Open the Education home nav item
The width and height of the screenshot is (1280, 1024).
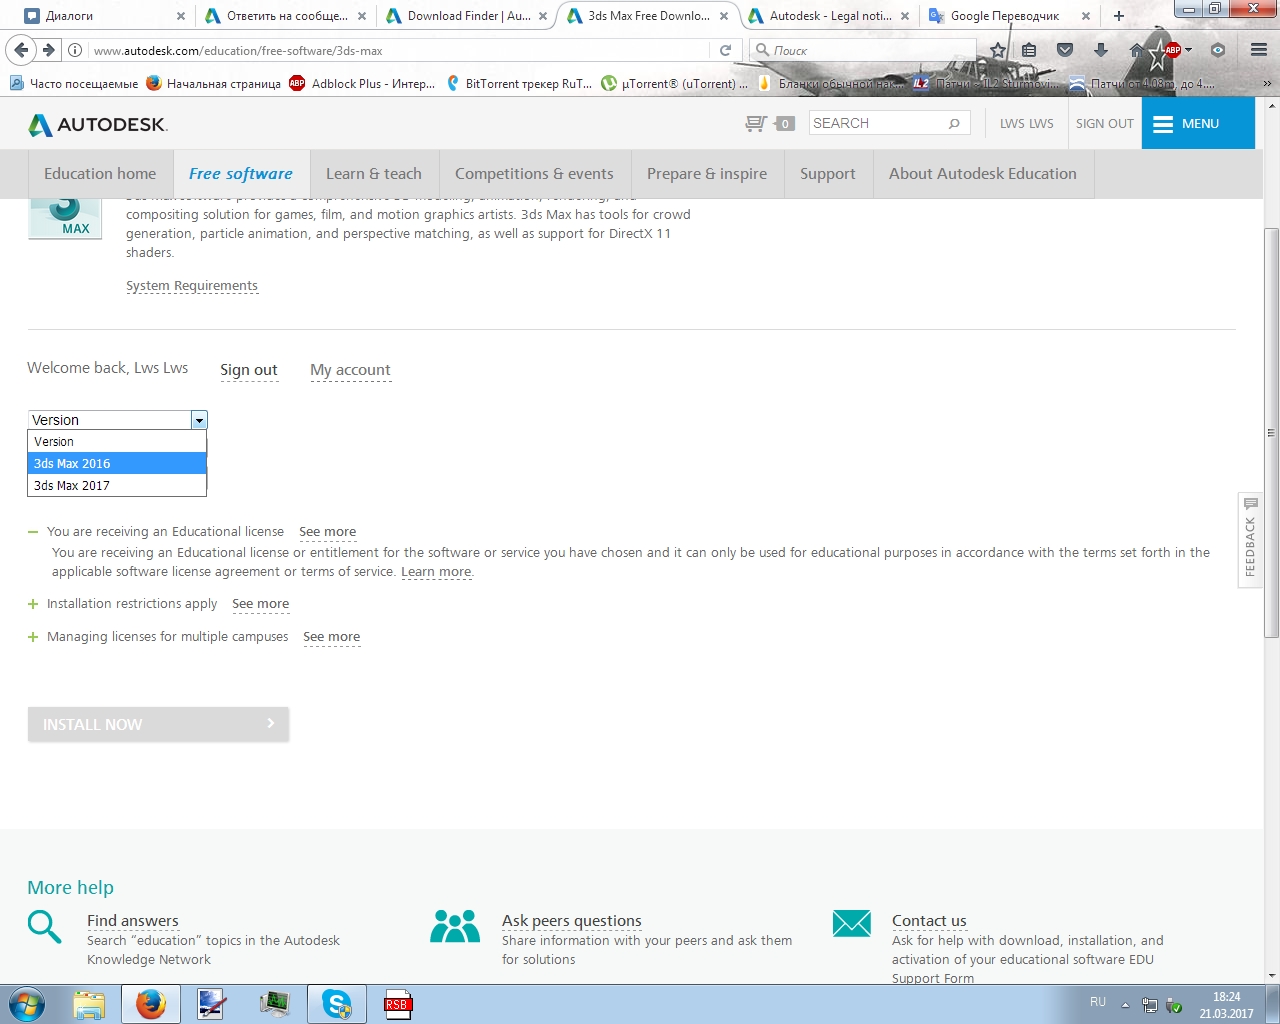(x=100, y=174)
